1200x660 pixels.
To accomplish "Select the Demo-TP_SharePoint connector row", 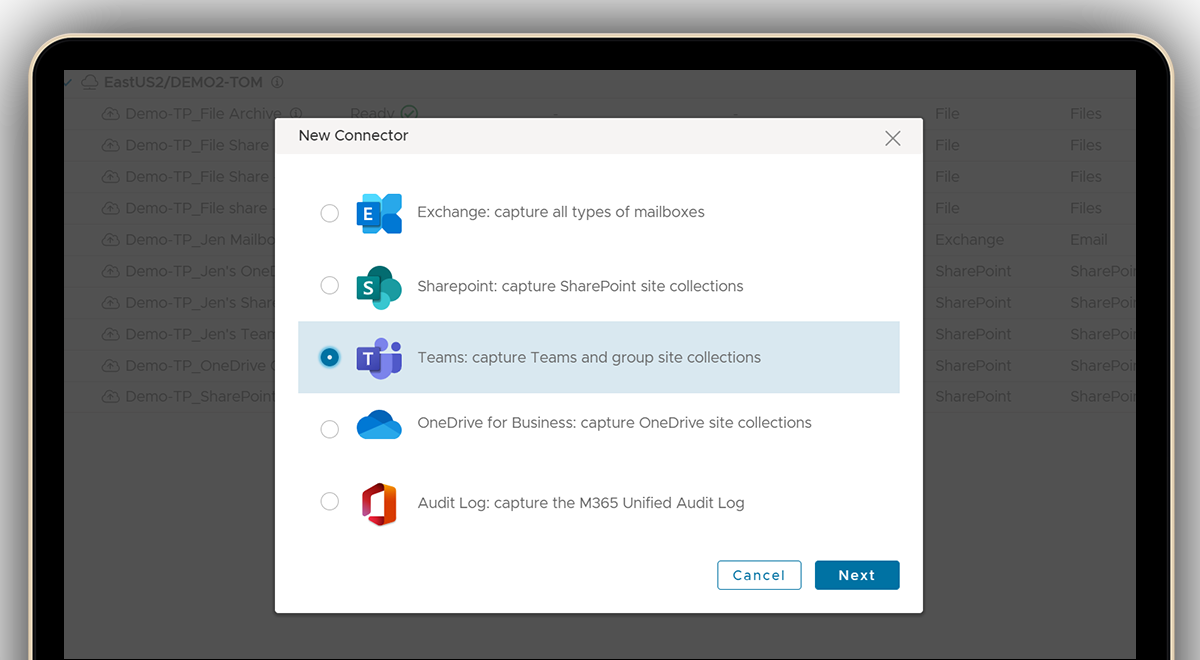I will coord(600,397).
